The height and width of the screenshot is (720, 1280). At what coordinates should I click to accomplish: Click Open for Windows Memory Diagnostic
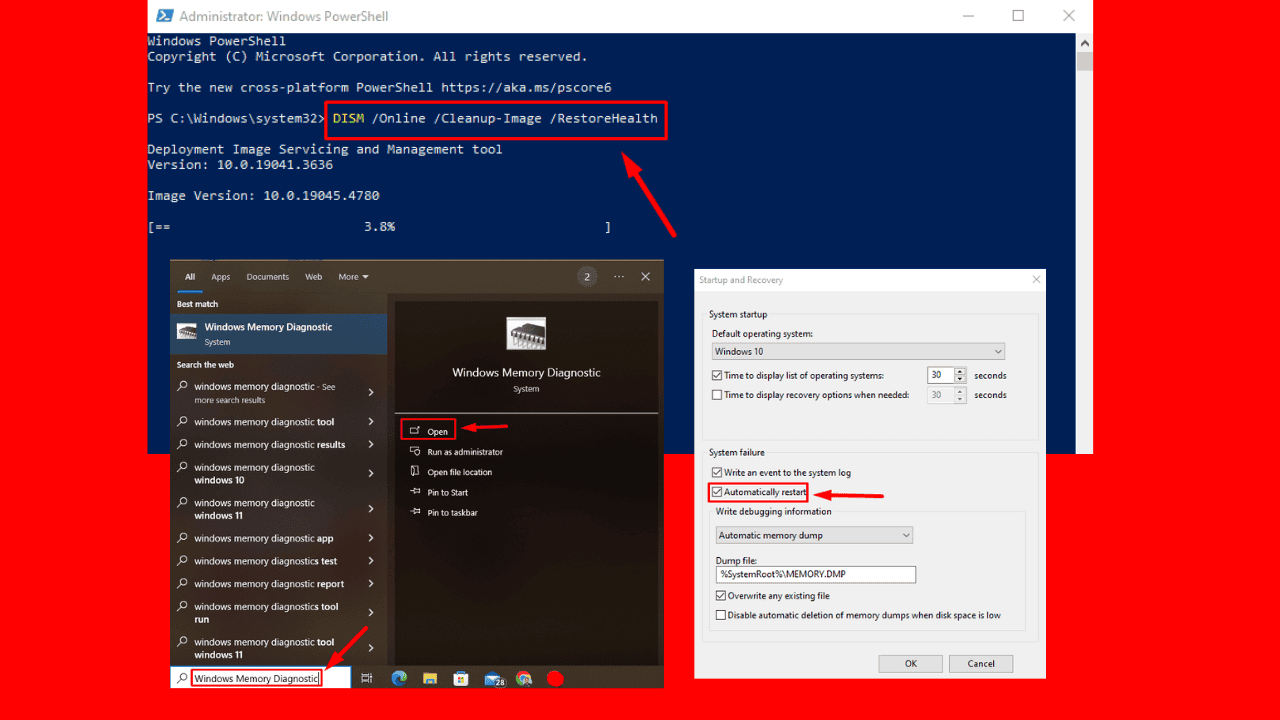tap(428, 430)
